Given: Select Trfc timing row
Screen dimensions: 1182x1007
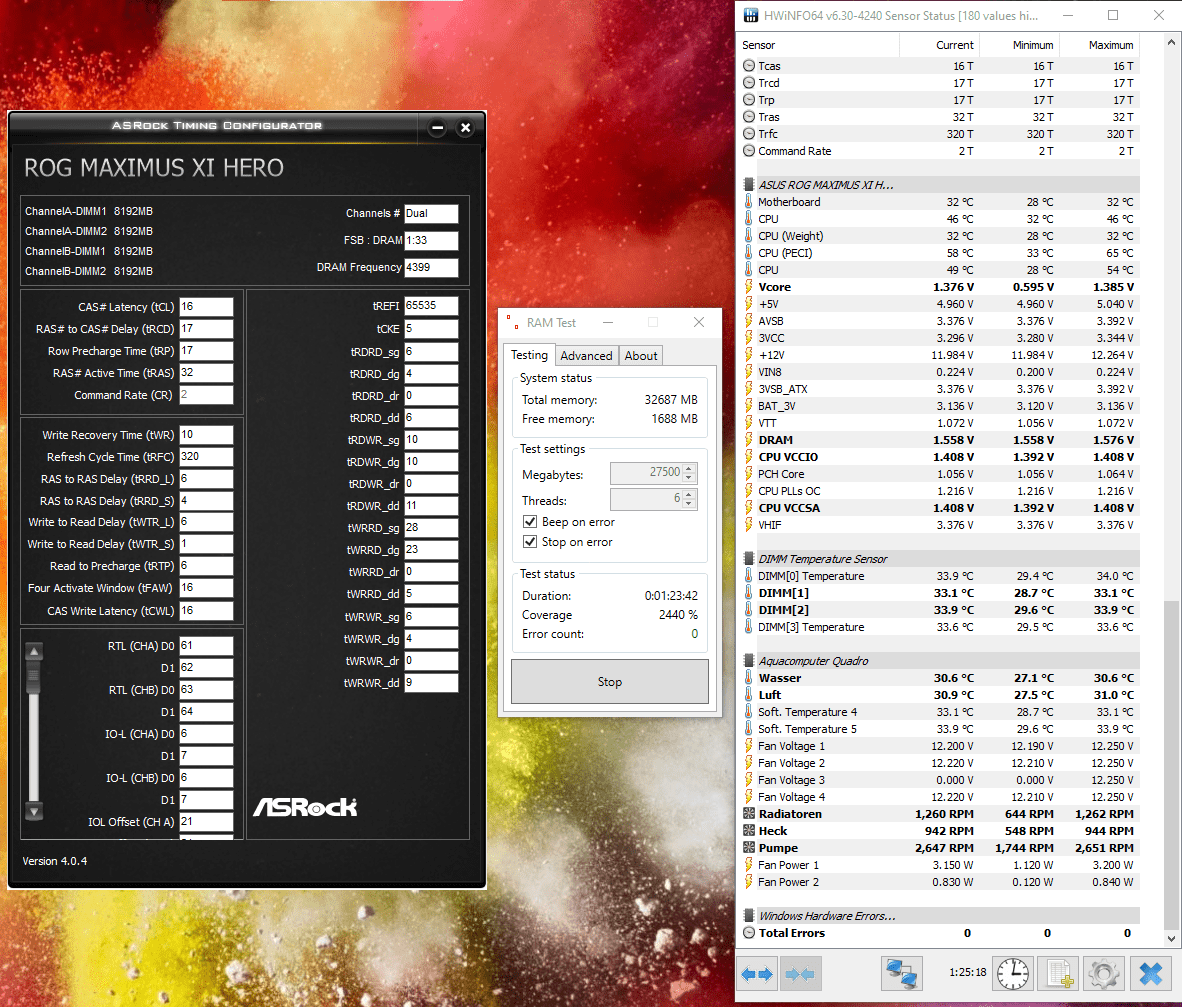Looking at the screenshot, I should tap(939, 134).
